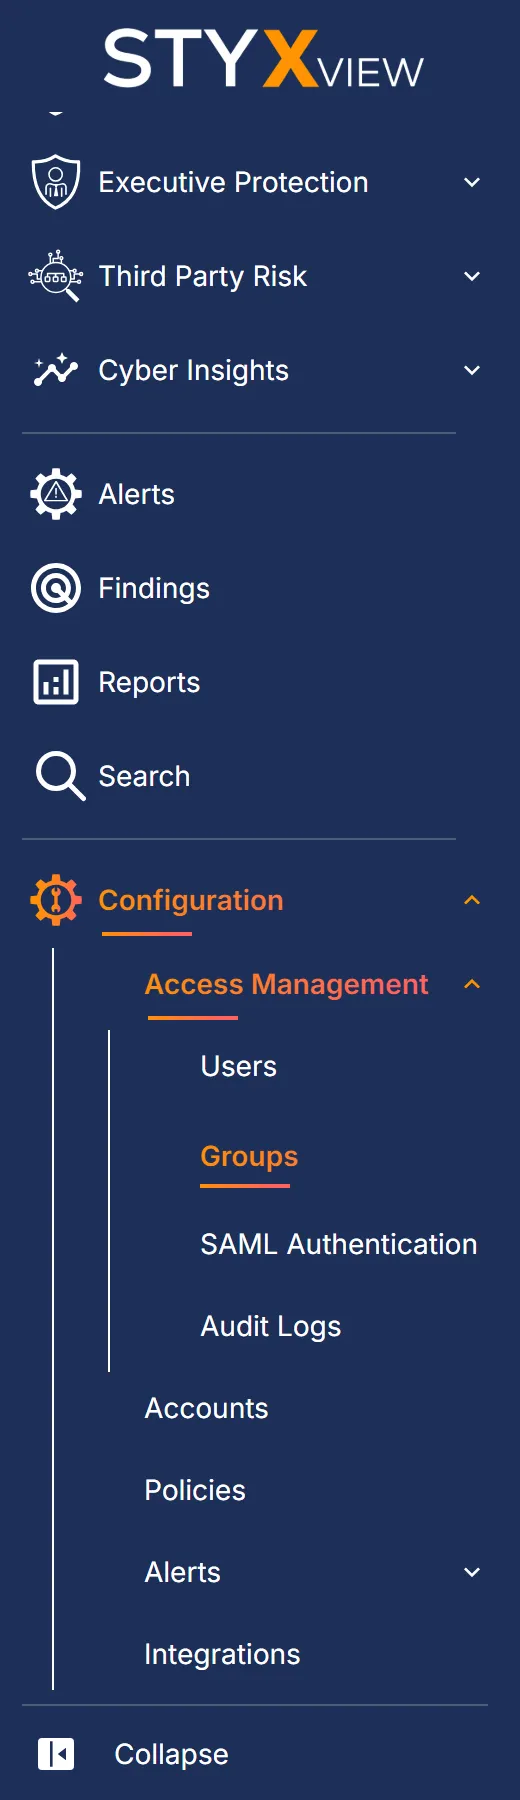
Task: Open the Search page
Action: [x=144, y=776]
